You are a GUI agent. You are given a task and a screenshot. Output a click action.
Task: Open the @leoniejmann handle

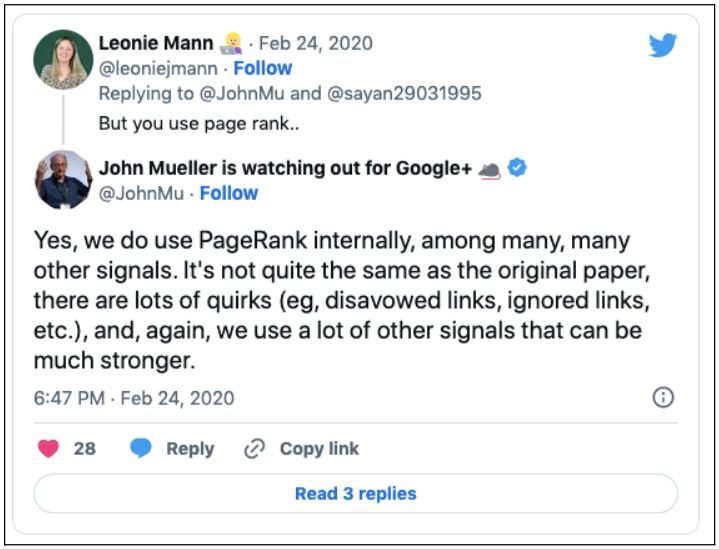click(158, 69)
